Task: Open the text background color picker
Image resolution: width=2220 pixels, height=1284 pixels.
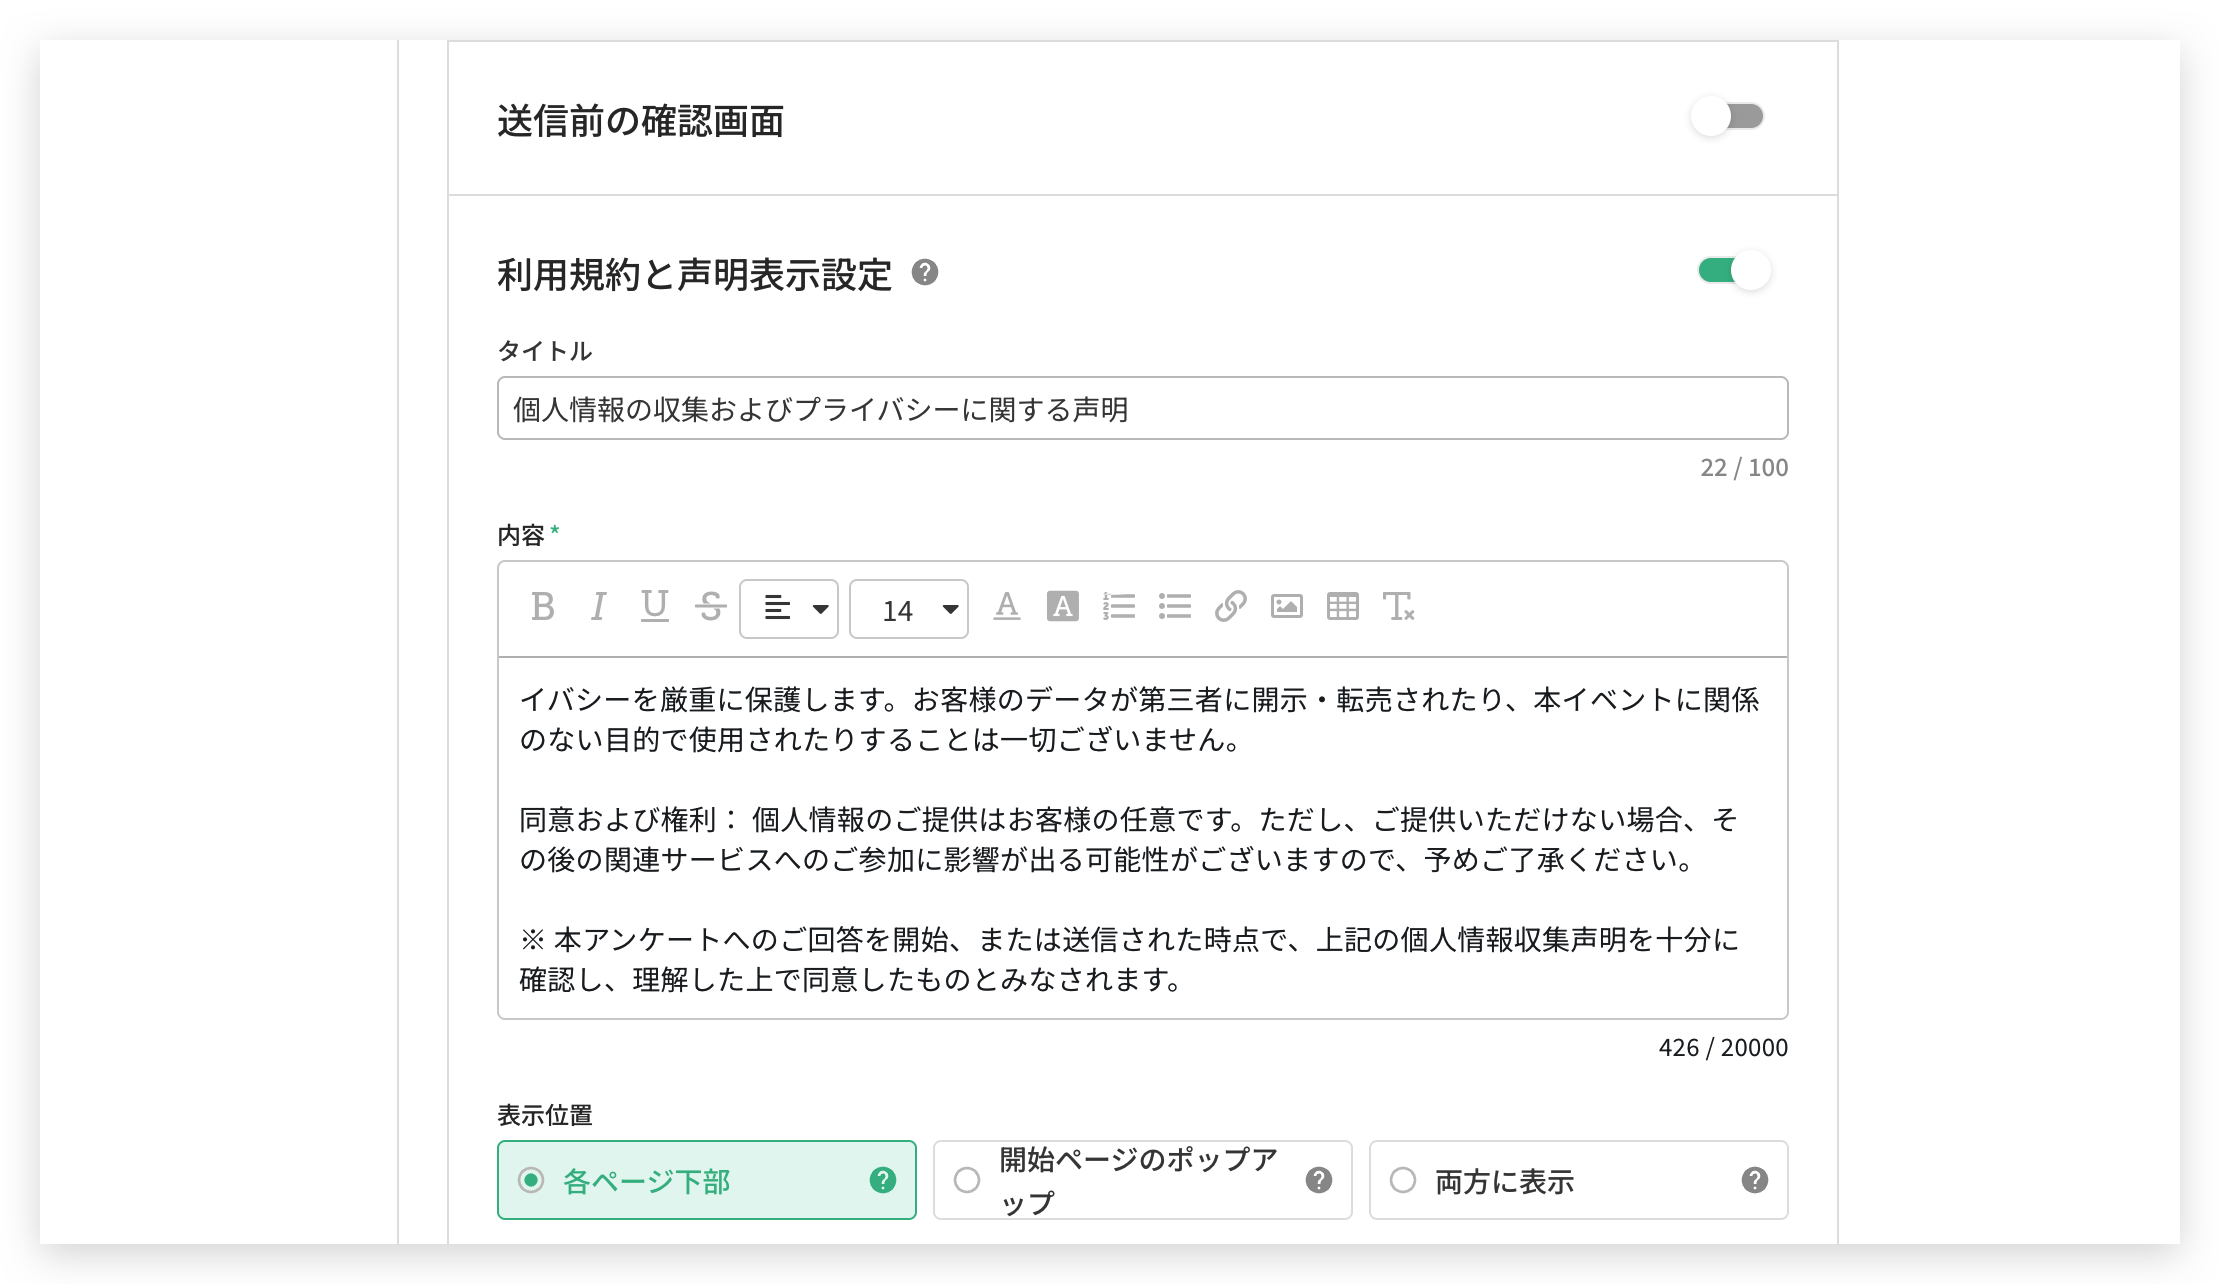Action: coord(1063,607)
